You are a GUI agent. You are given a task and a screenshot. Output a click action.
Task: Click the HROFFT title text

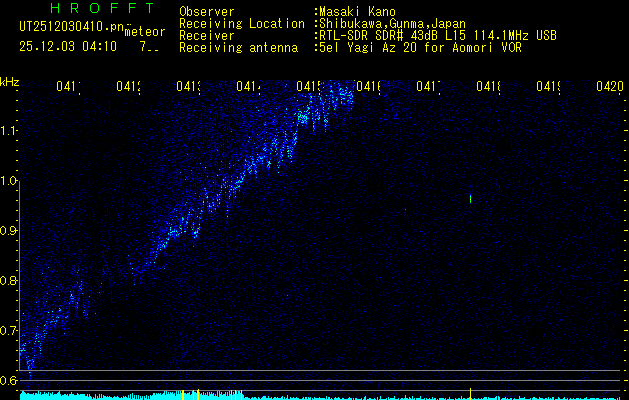pyautogui.click(x=102, y=8)
